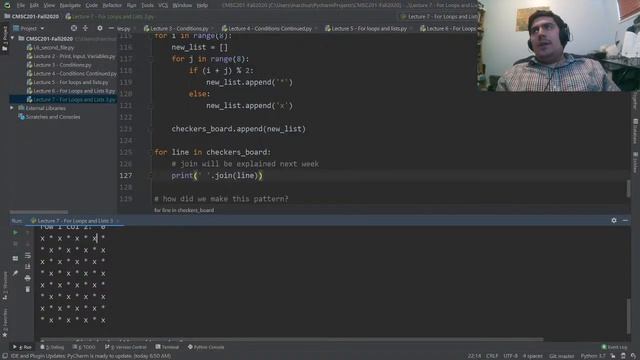This screenshot has height=360, width=640.
Task: Hide the Run tool window with minus icon
Action: click(x=625, y=220)
